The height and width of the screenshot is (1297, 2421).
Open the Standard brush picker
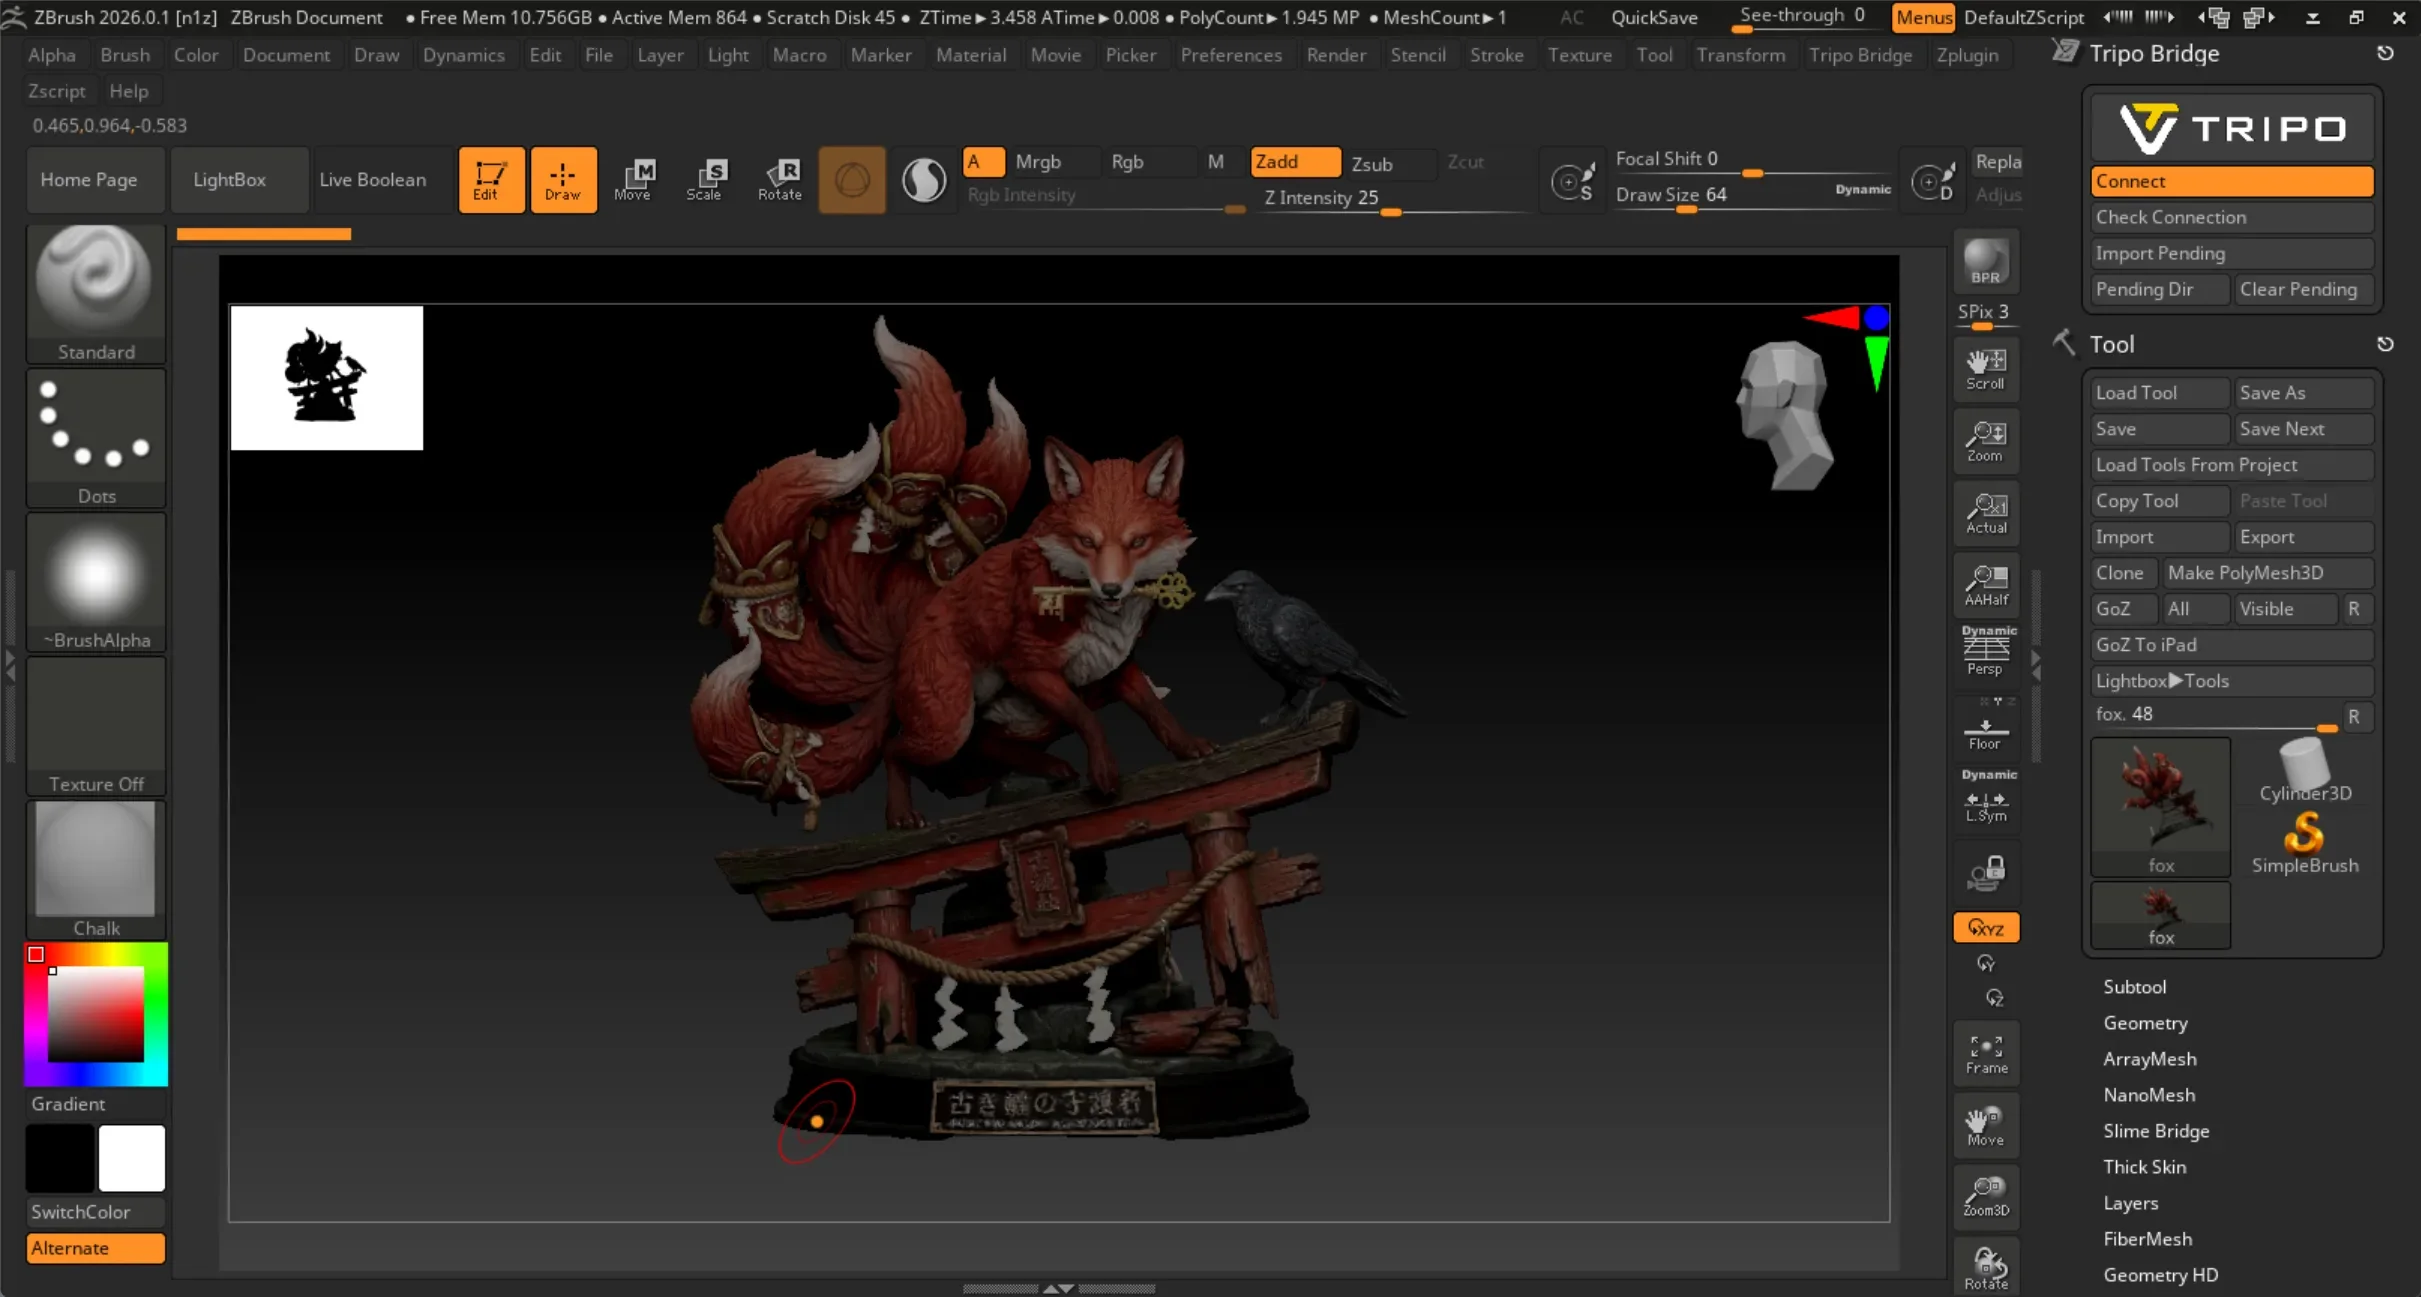tap(96, 294)
